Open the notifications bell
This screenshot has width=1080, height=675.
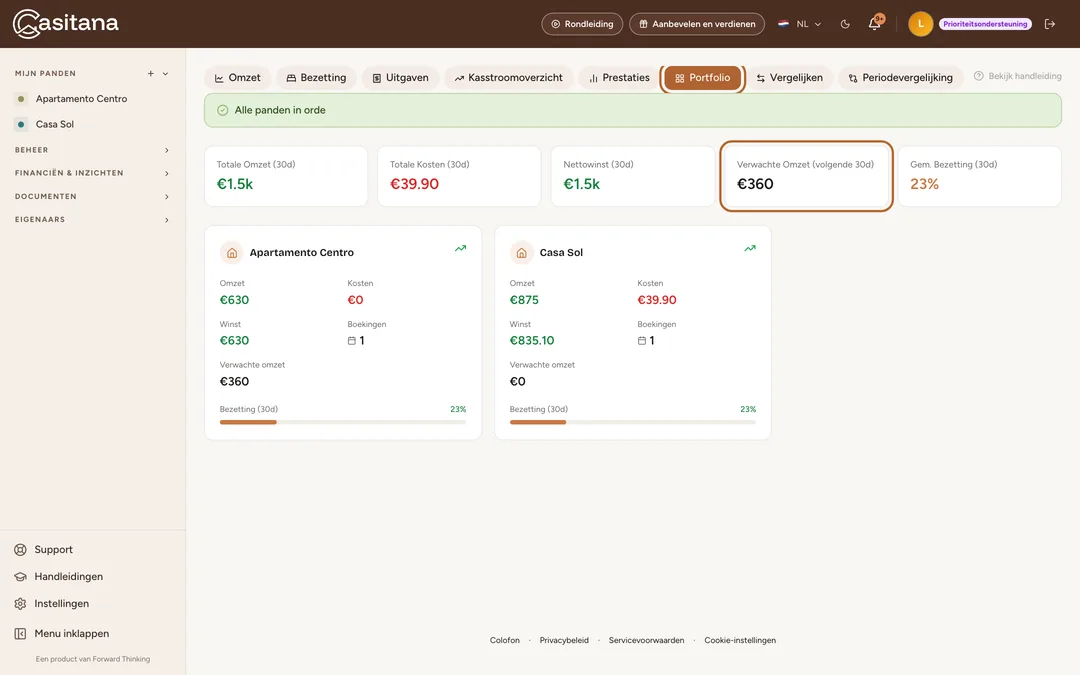pos(875,23)
